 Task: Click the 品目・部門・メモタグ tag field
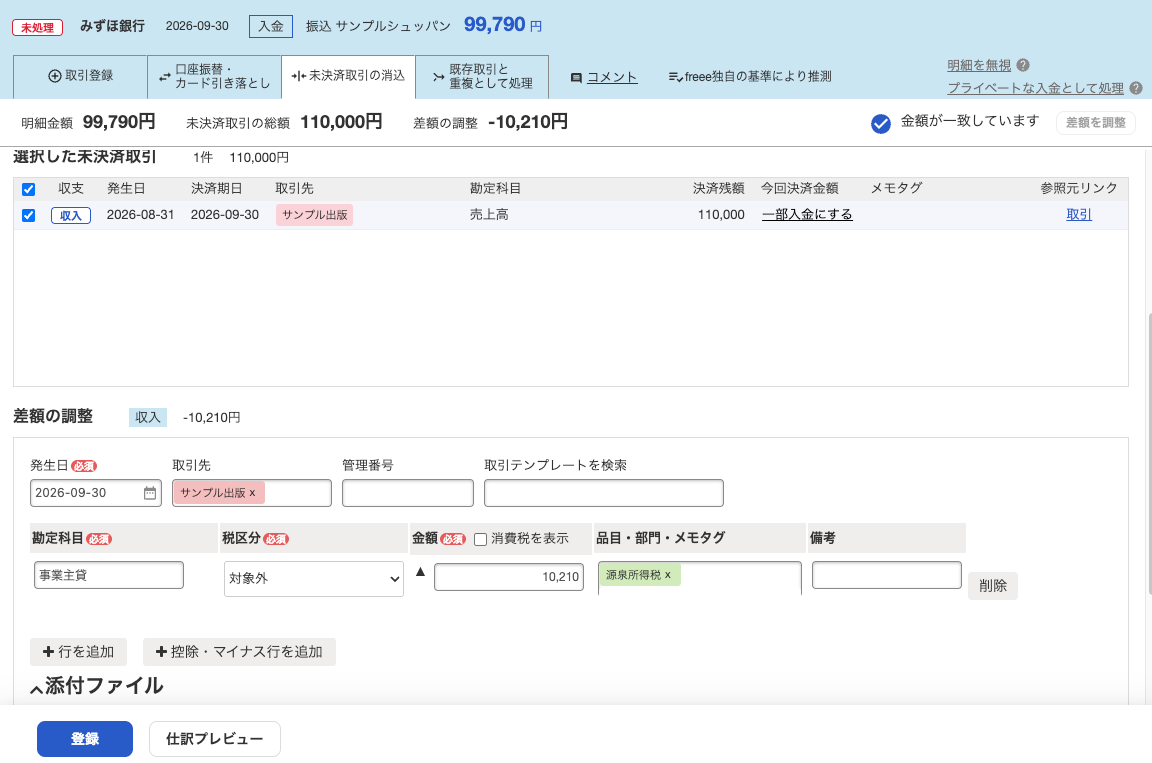[699, 579]
